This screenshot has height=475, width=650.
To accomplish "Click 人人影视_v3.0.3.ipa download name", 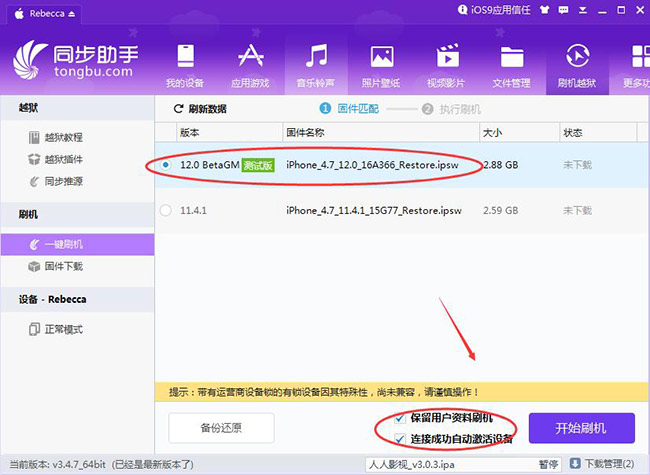I will pos(412,464).
